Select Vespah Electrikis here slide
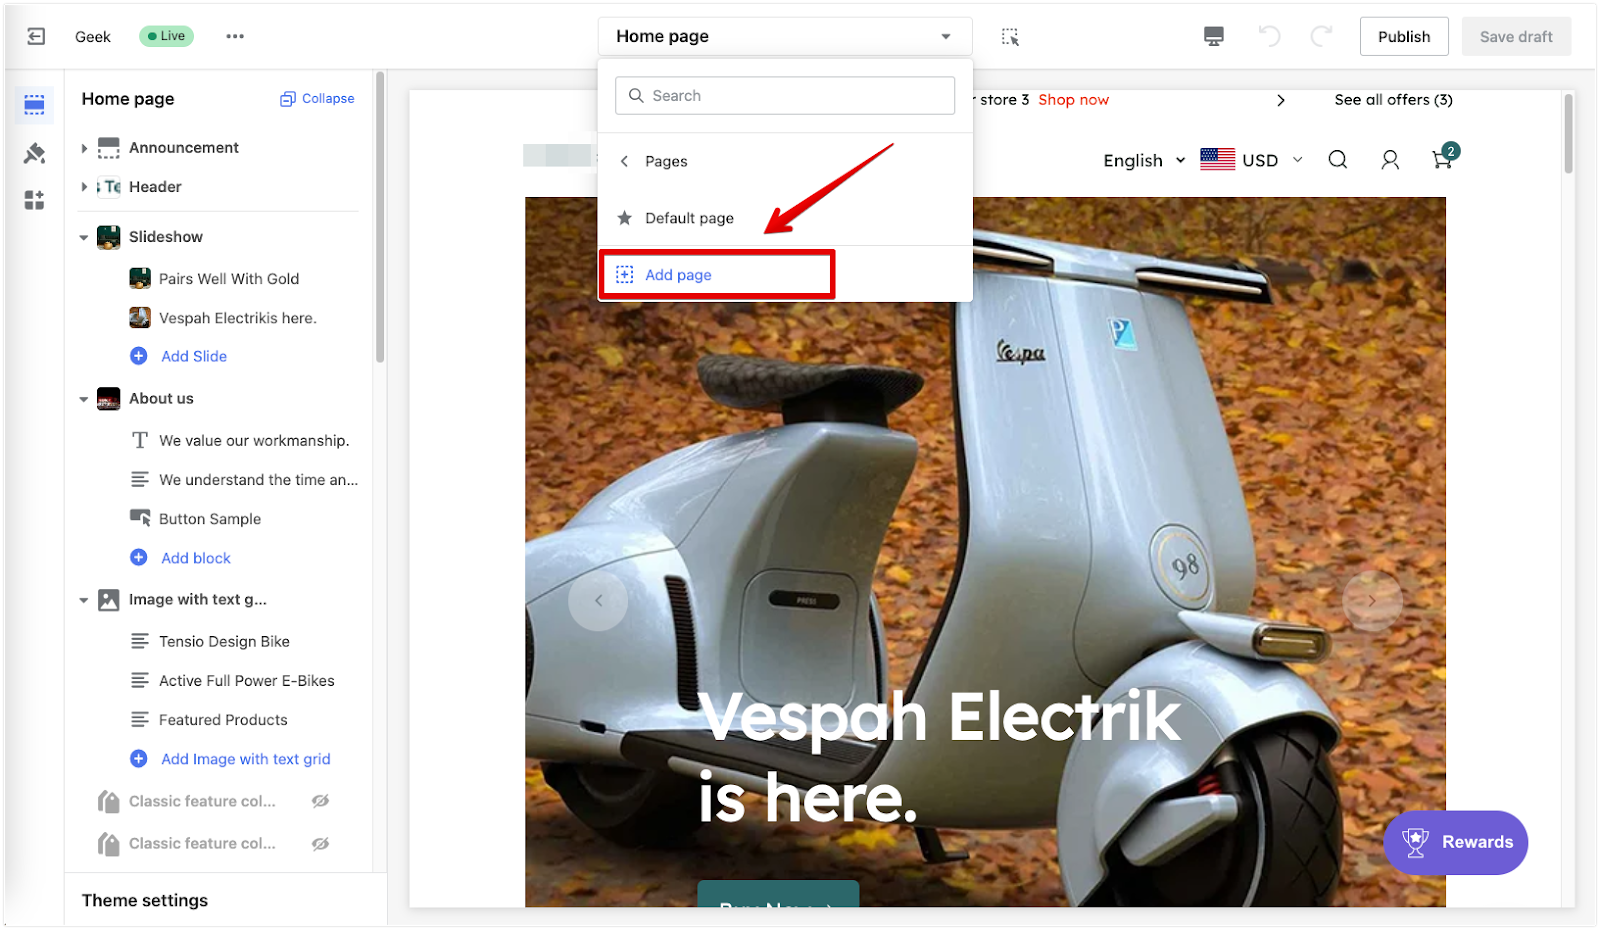 click(x=237, y=318)
